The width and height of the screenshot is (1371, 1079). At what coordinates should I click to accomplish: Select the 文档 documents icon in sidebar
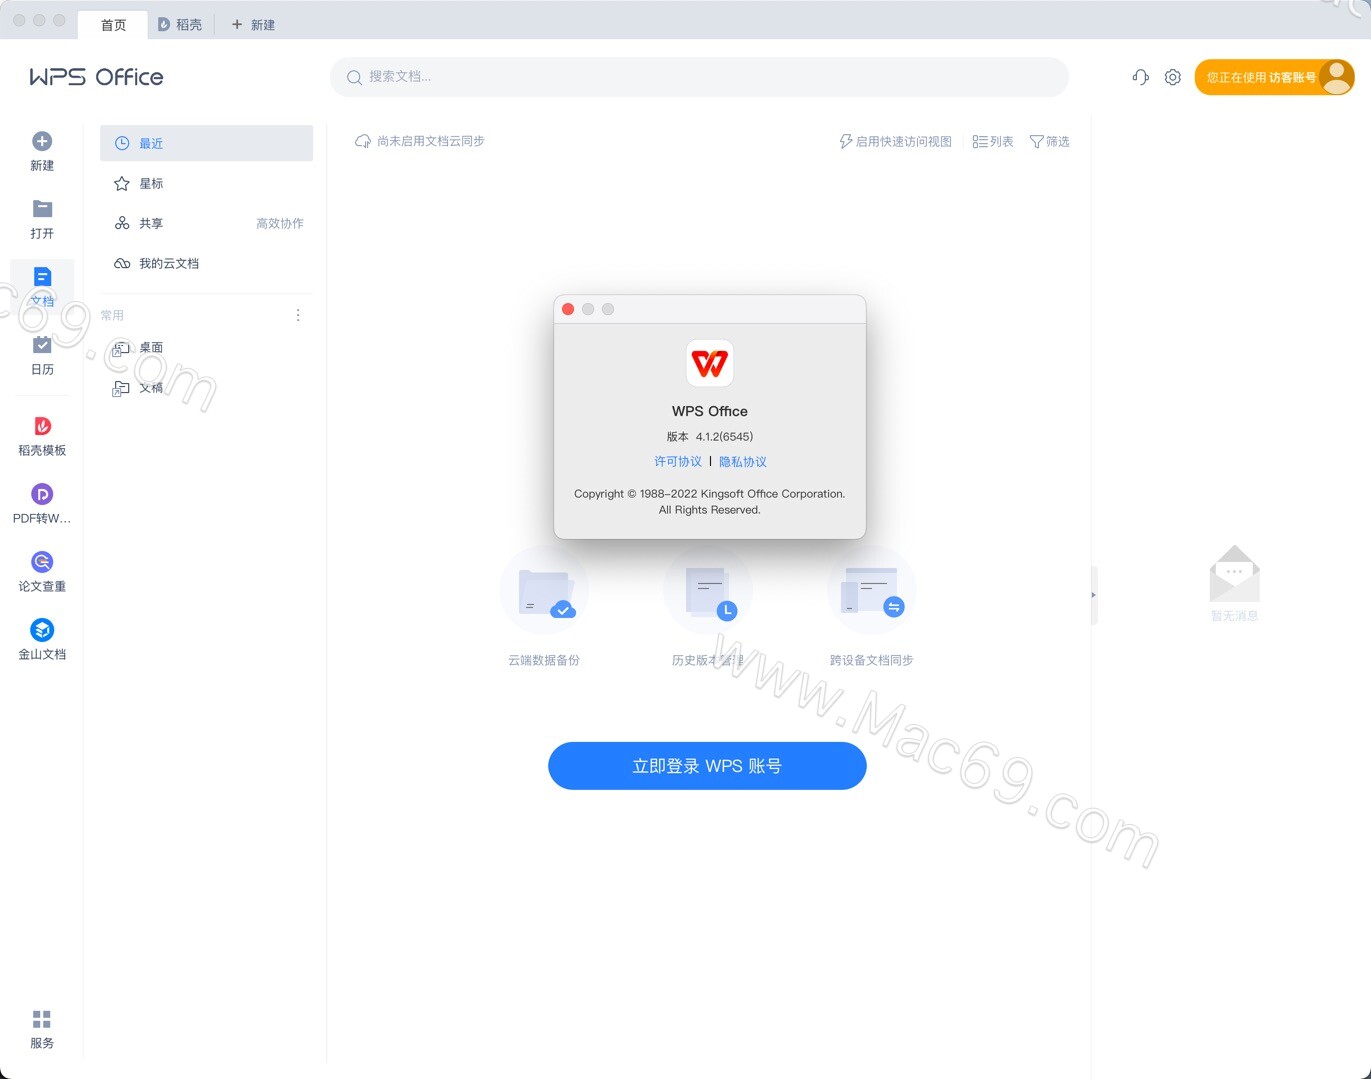coord(42,277)
